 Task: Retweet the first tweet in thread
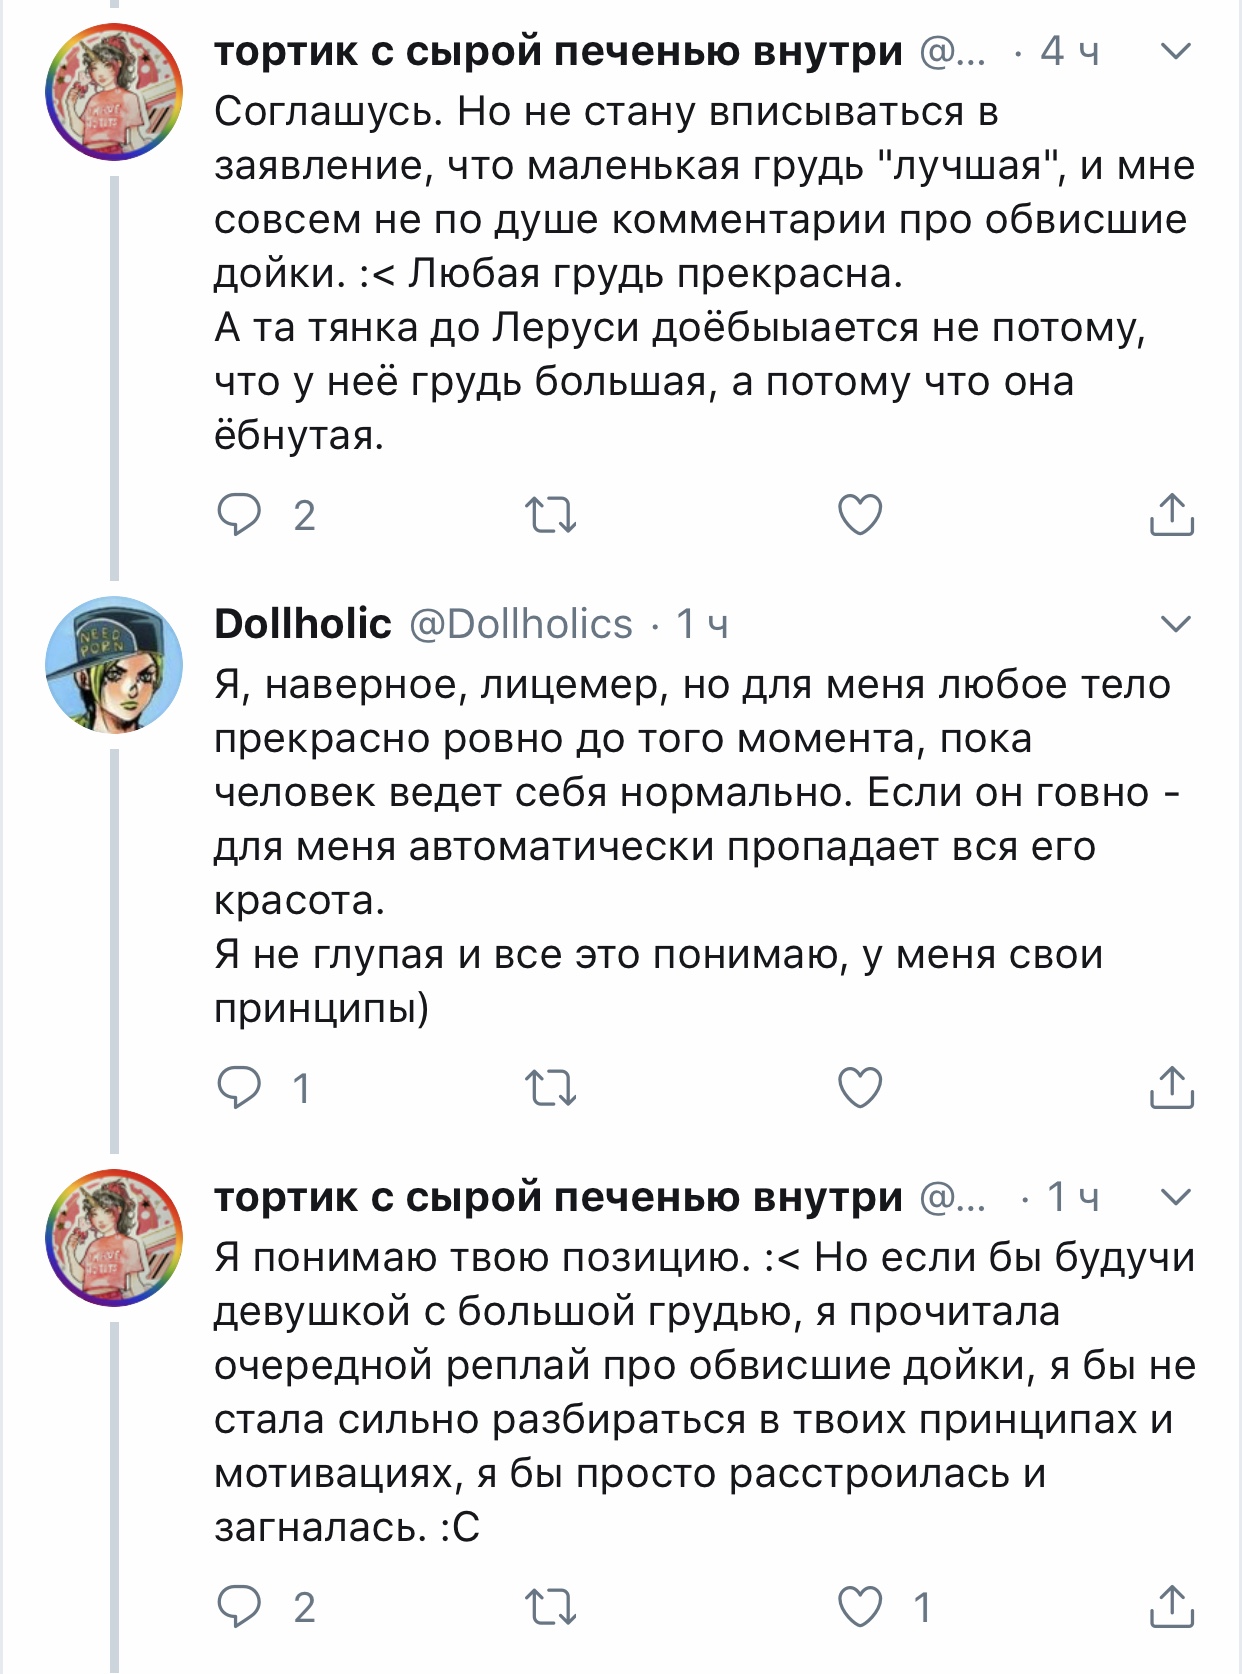(550, 515)
